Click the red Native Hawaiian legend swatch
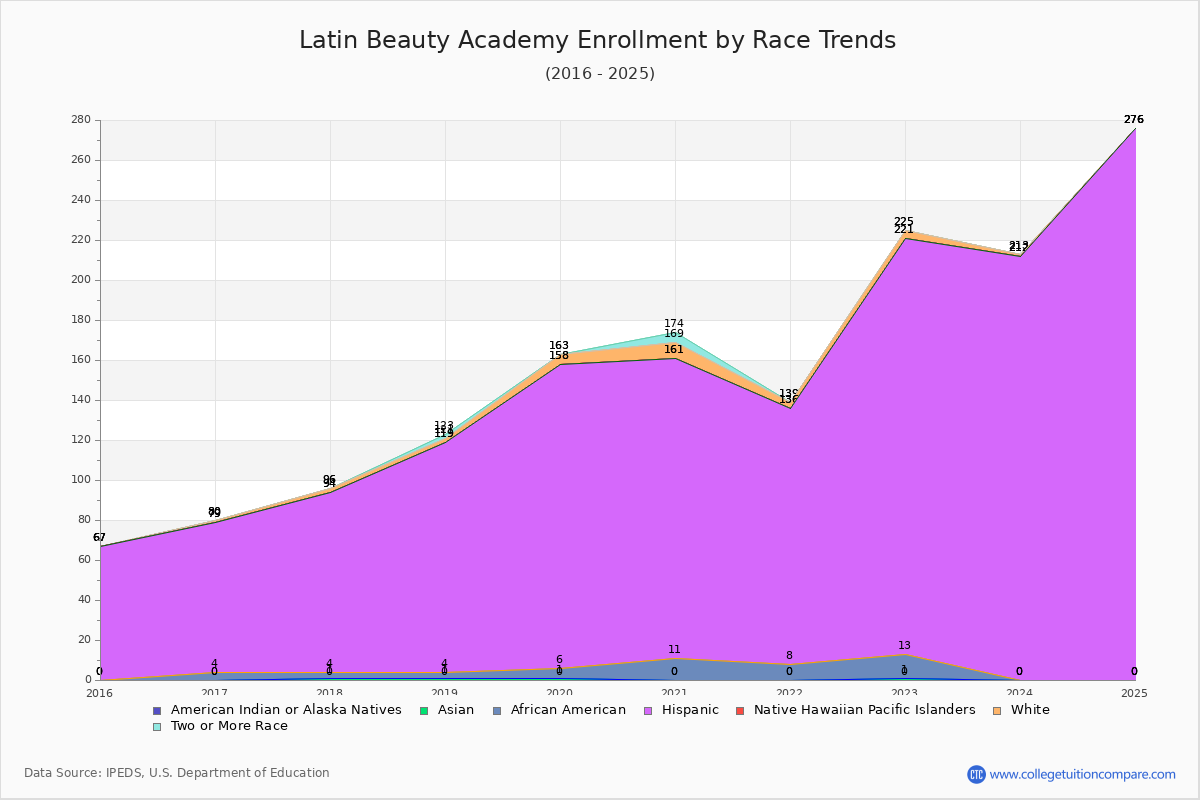The width and height of the screenshot is (1200, 800). pos(741,710)
